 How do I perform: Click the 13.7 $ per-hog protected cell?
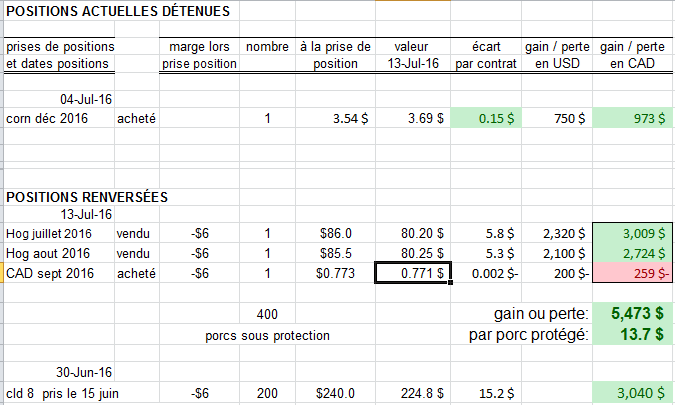[x=633, y=334]
